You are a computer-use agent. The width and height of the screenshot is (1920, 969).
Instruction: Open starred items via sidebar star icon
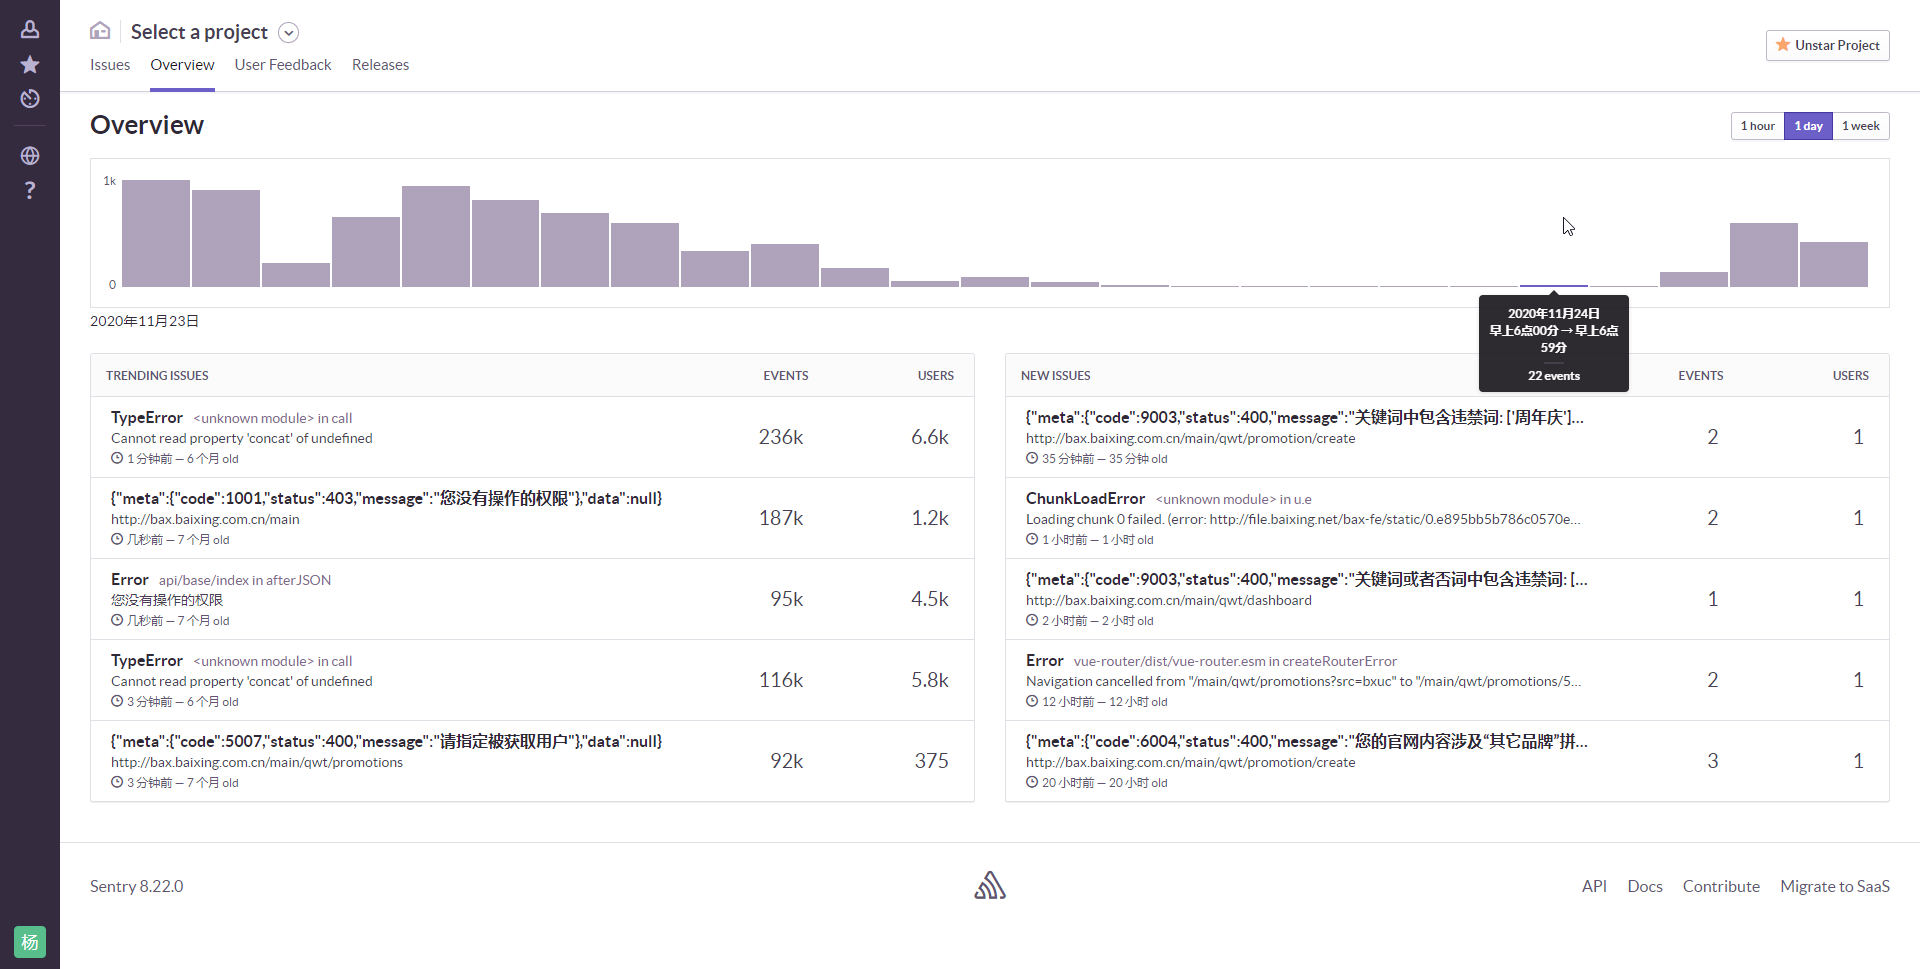point(30,65)
